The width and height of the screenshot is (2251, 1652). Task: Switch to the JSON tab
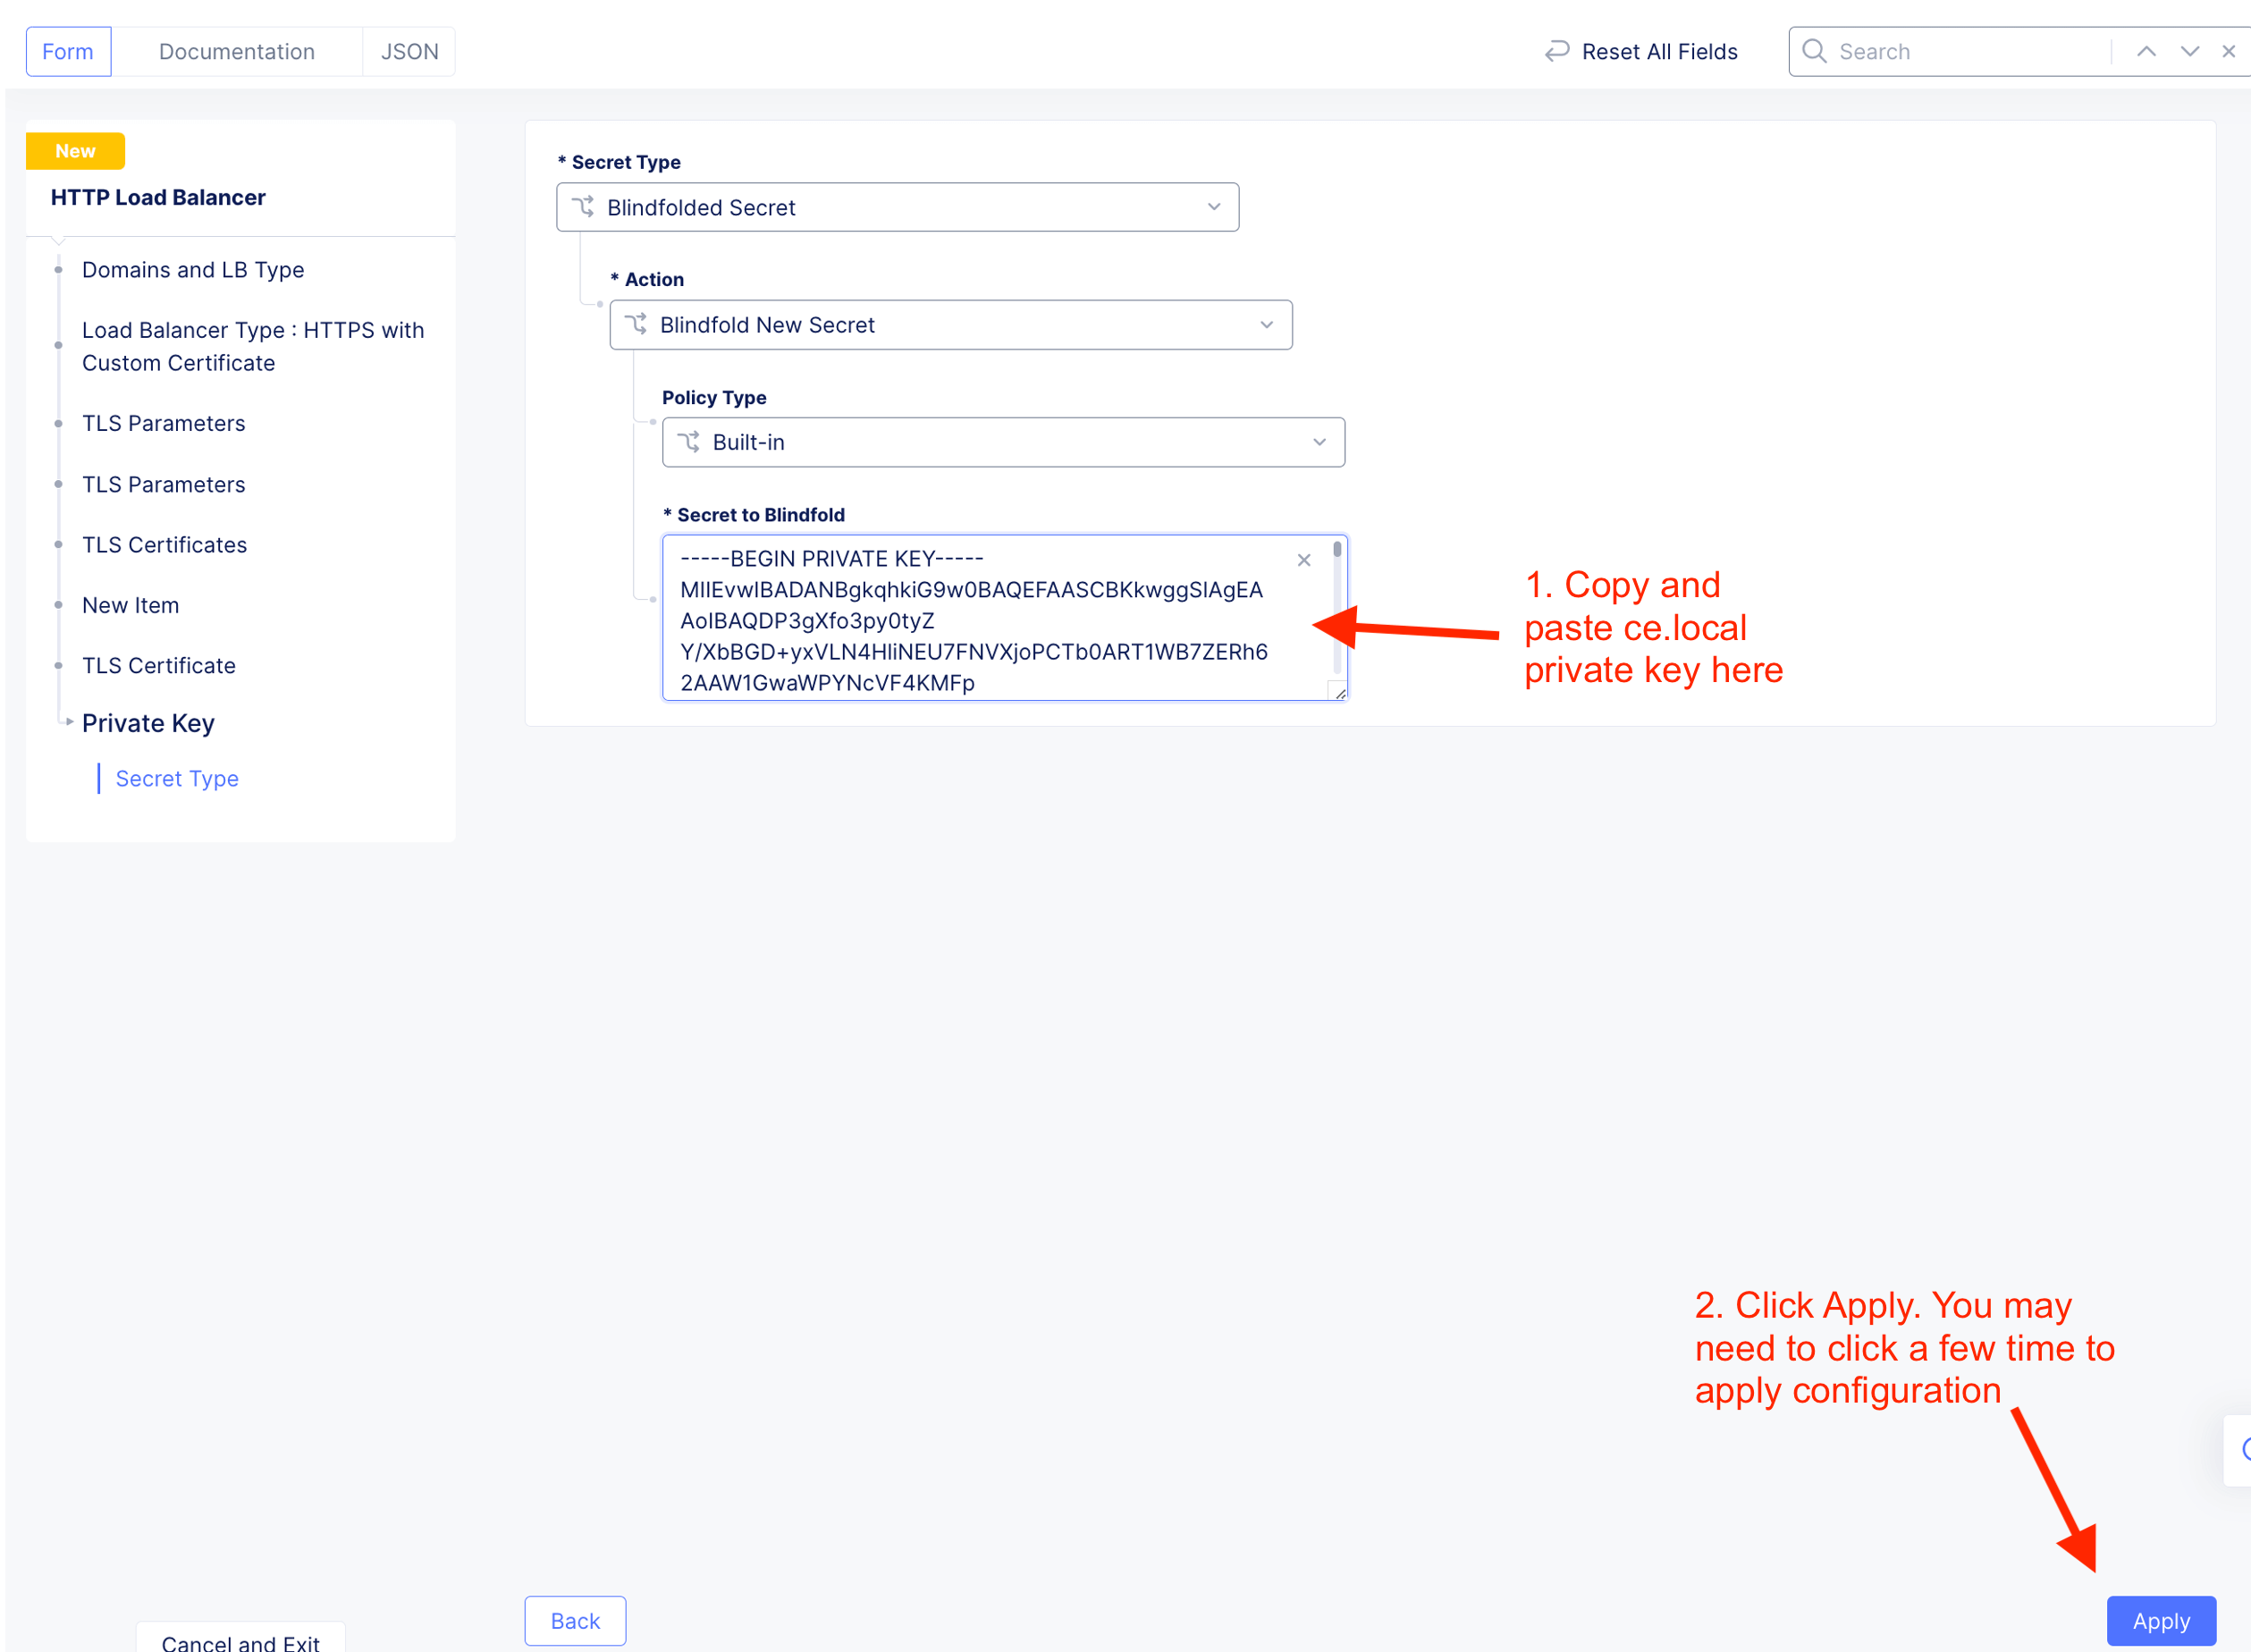tap(409, 52)
